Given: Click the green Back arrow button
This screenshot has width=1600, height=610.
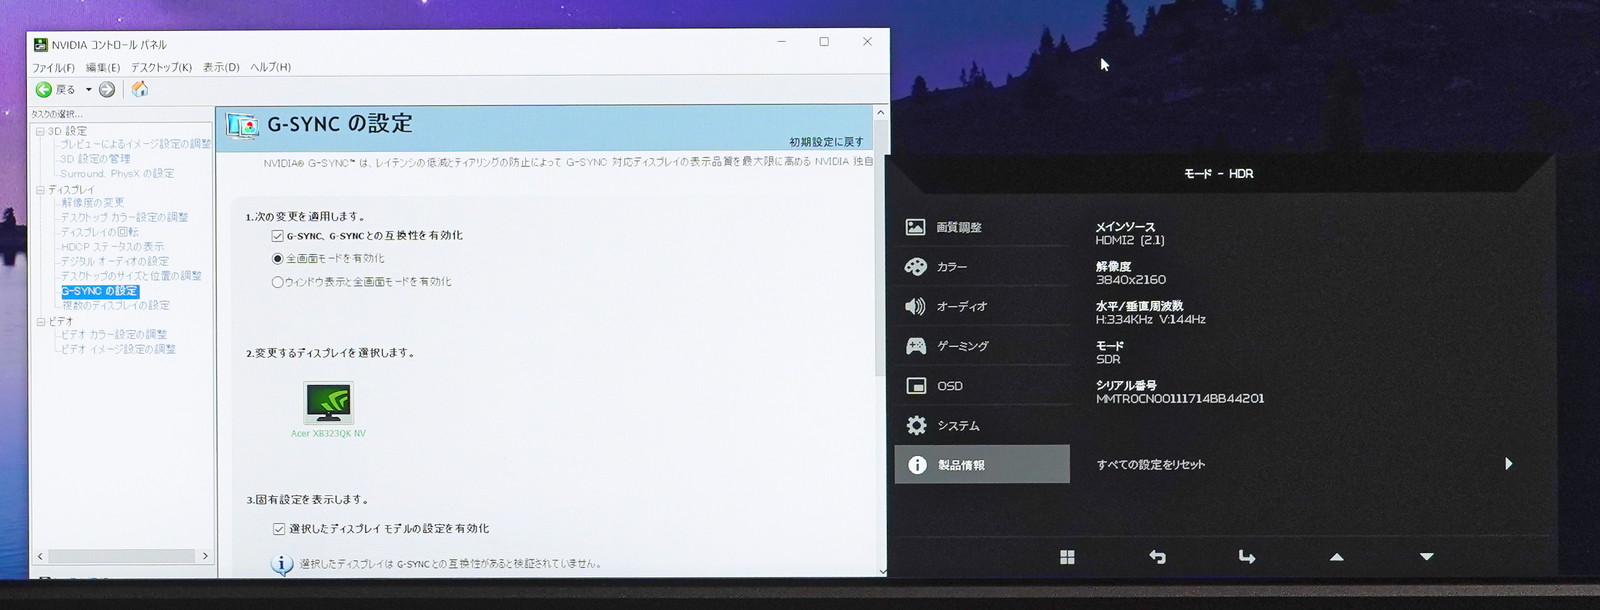Looking at the screenshot, I should [x=43, y=90].
